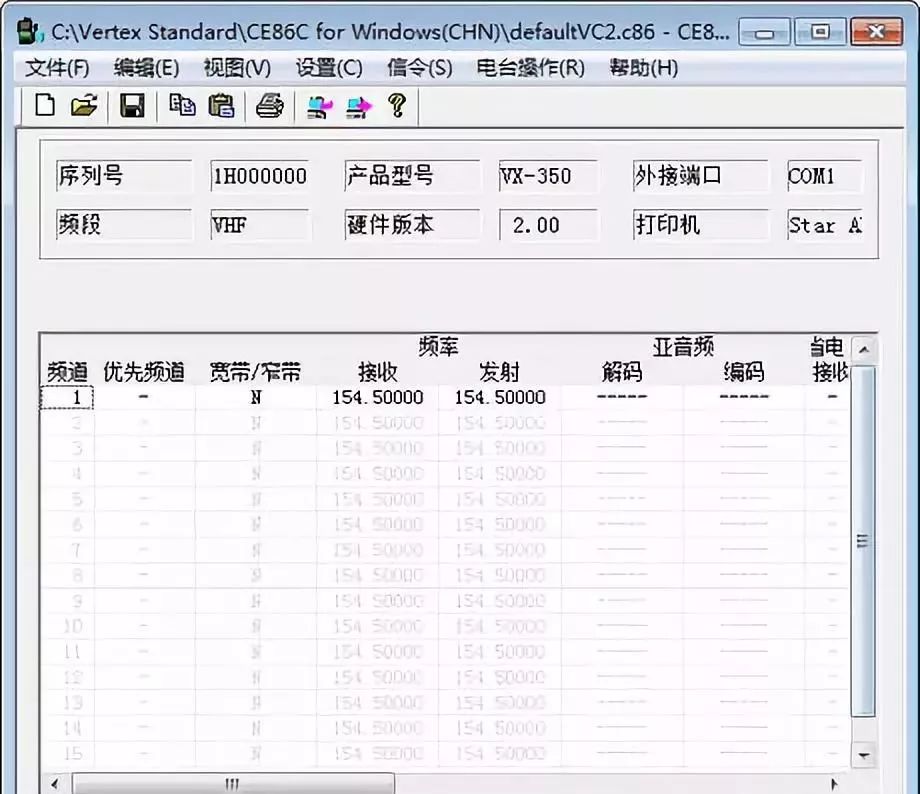This screenshot has width=920, height=794.
Task: Open help with the question mark icon
Action: pos(396,106)
